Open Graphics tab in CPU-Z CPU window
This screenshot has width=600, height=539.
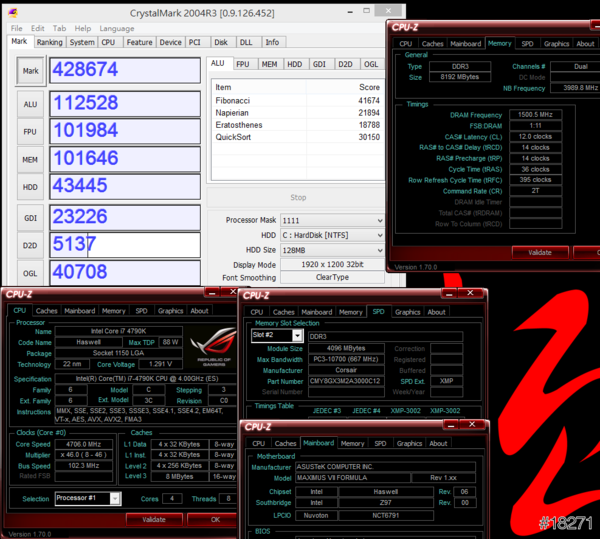(170, 311)
